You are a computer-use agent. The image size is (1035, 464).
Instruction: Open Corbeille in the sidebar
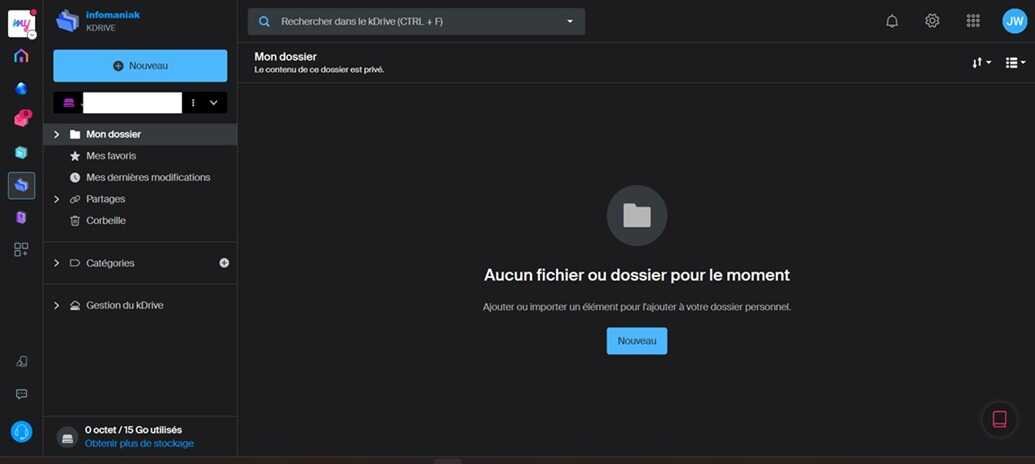(106, 220)
